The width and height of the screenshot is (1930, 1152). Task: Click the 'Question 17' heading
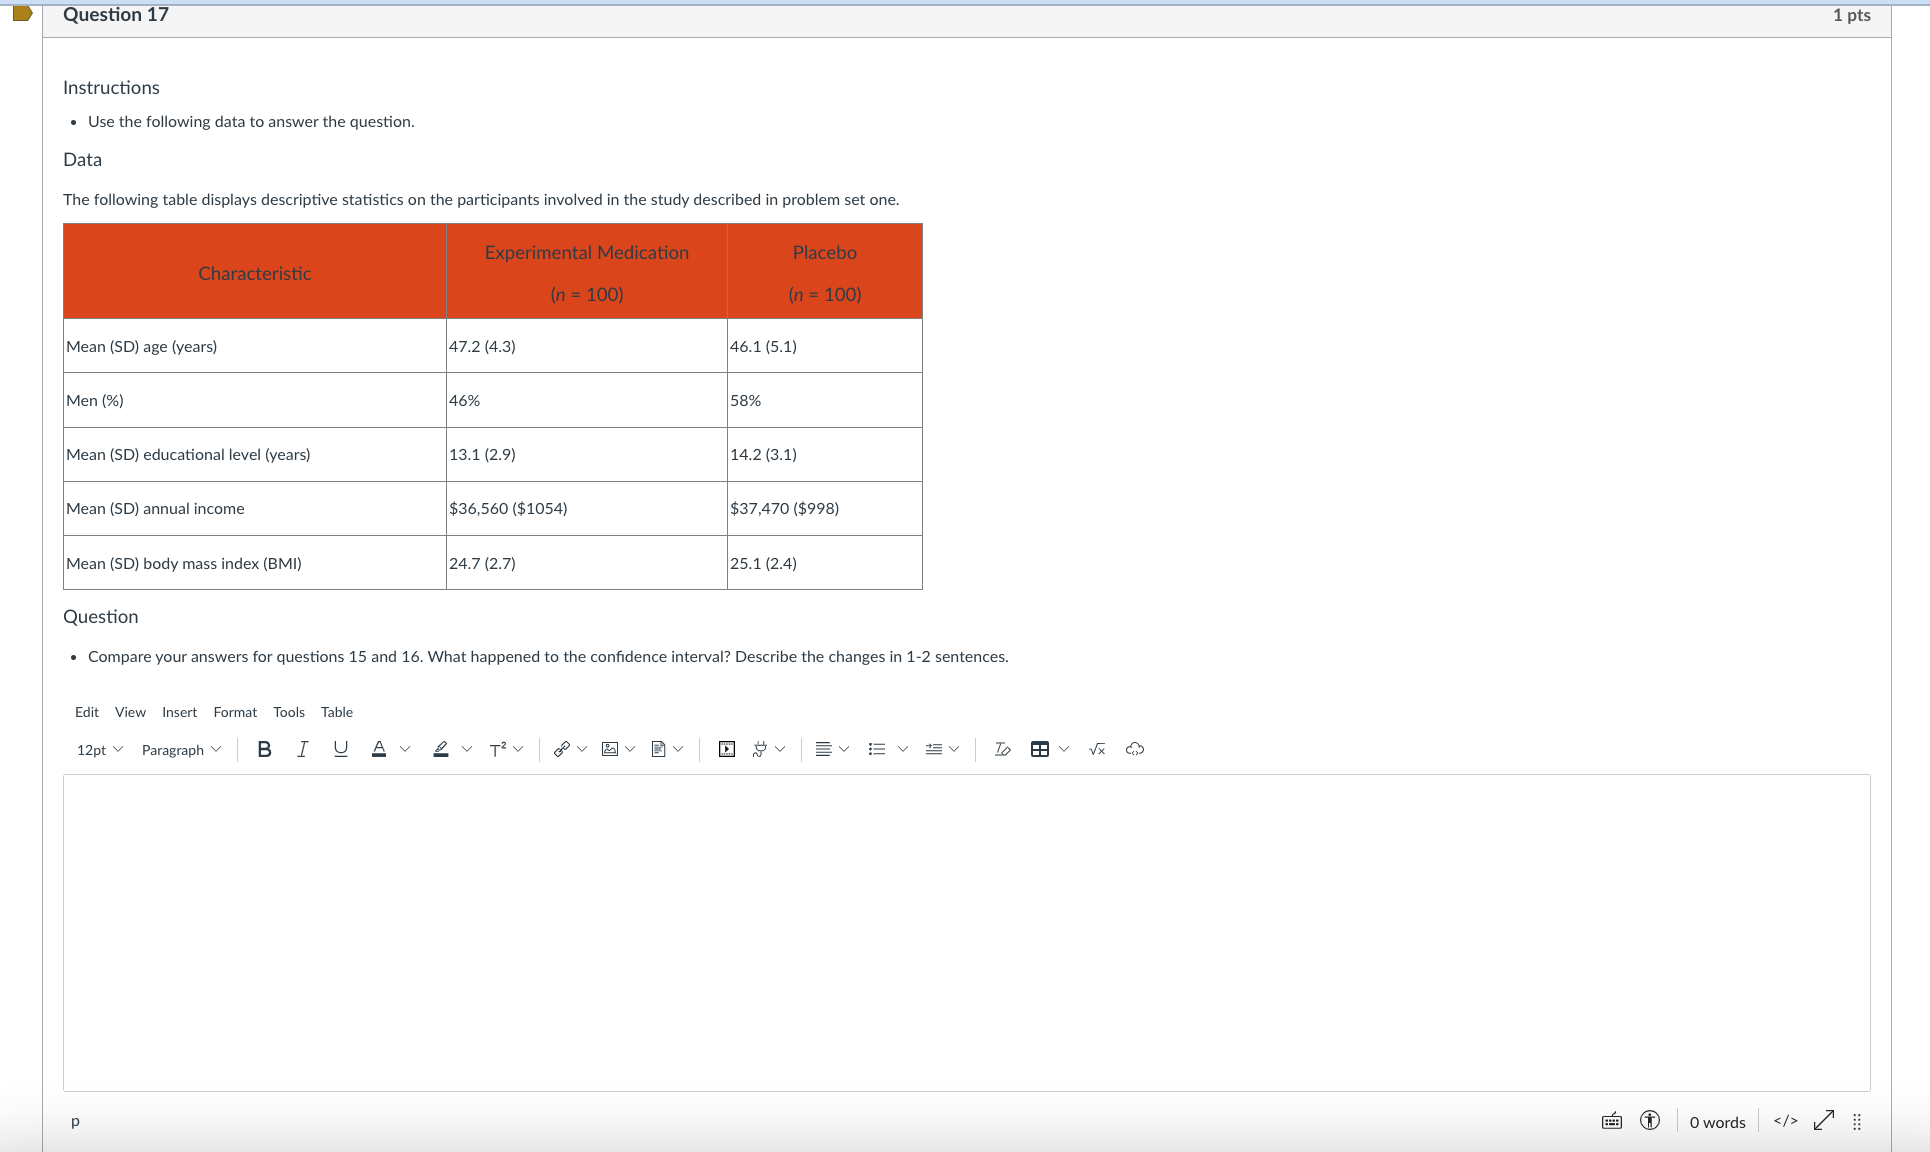[115, 14]
